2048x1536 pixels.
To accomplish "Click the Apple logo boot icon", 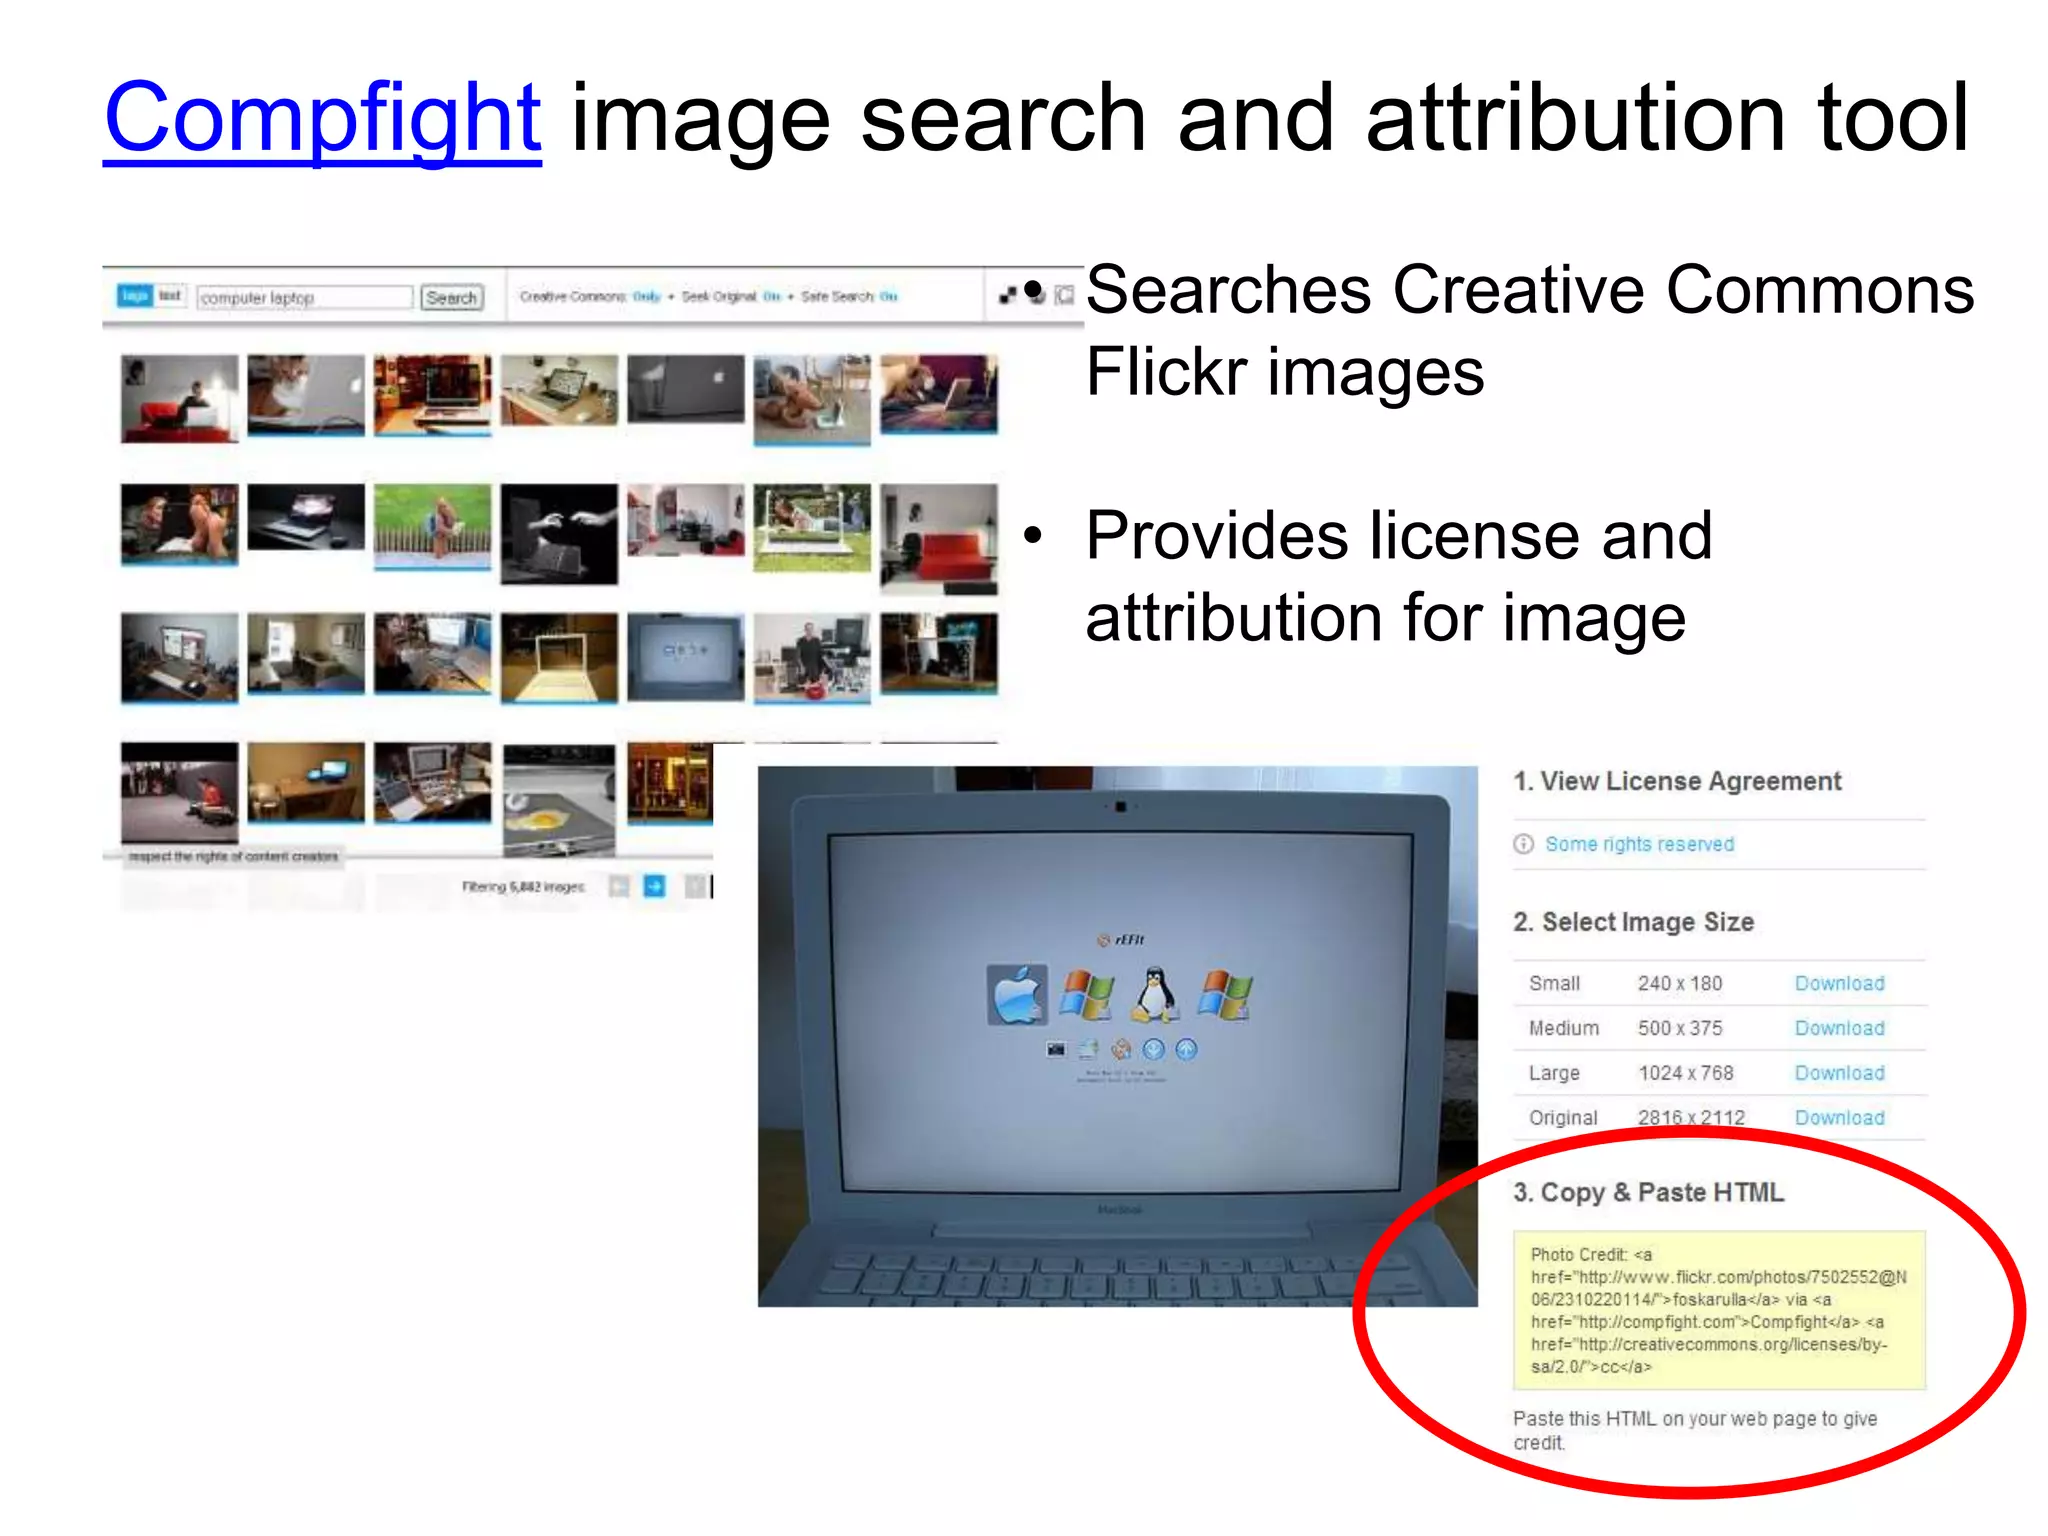I will [x=1017, y=995].
